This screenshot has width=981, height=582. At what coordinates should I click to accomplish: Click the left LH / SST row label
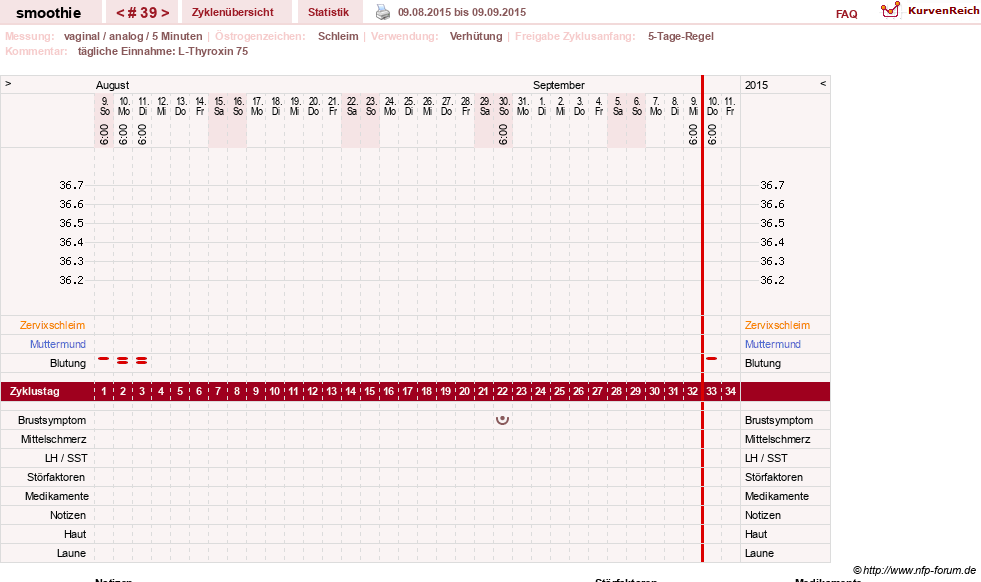(x=66, y=458)
